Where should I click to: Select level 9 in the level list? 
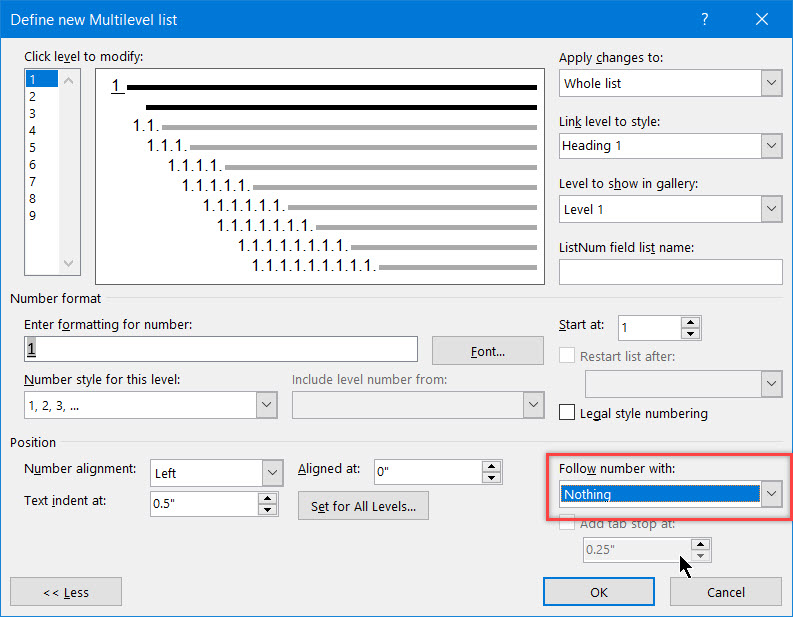42,215
